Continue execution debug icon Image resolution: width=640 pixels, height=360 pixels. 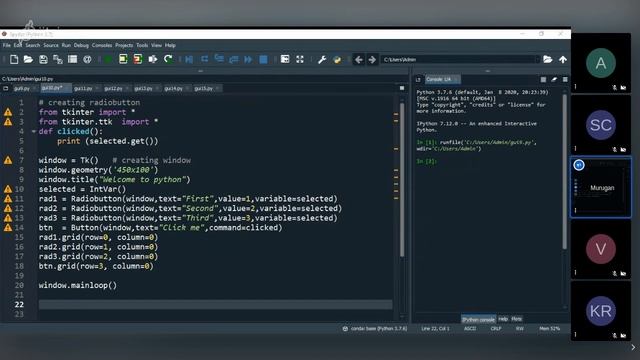[248, 60]
